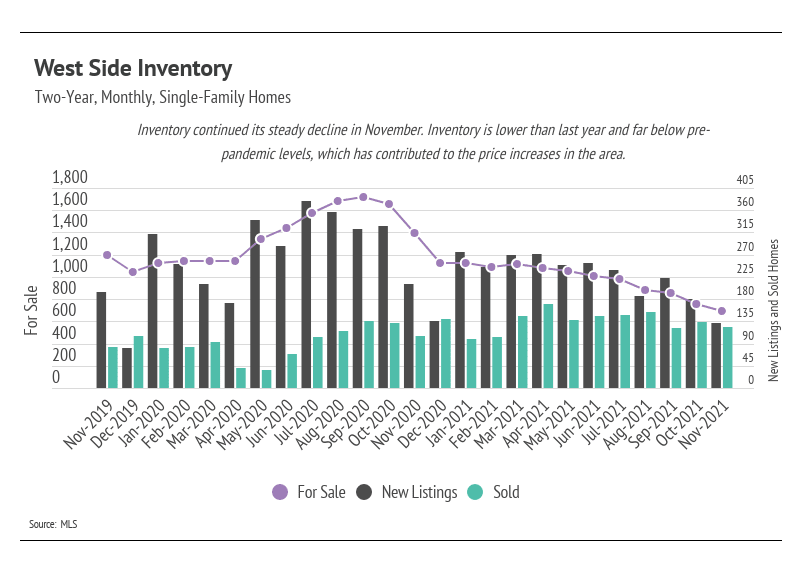This screenshot has height=575, width=800.
Task: Select the Apr-2021 axis label
Action: (524, 423)
